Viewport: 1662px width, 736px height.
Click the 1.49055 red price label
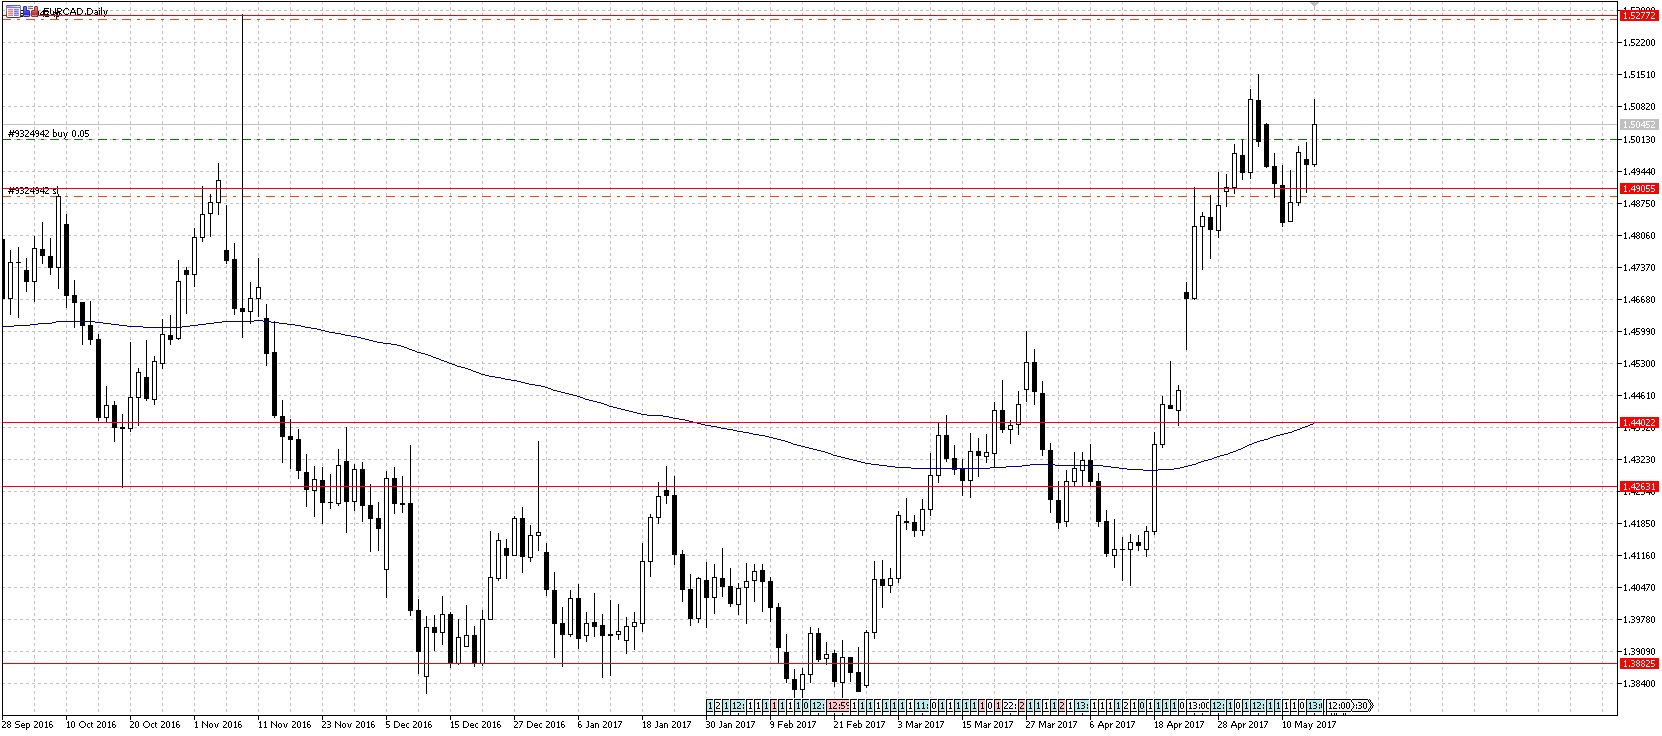[1638, 188]
